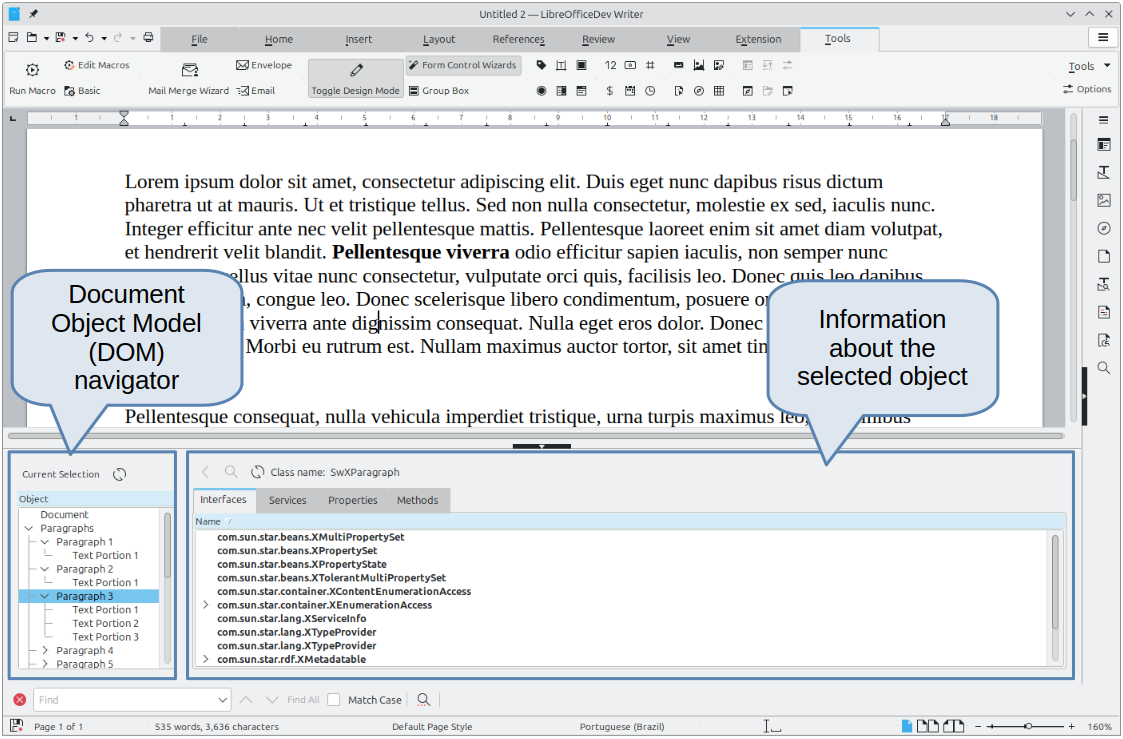Adjust the zoom slider in the status bar

(1027, 726)
